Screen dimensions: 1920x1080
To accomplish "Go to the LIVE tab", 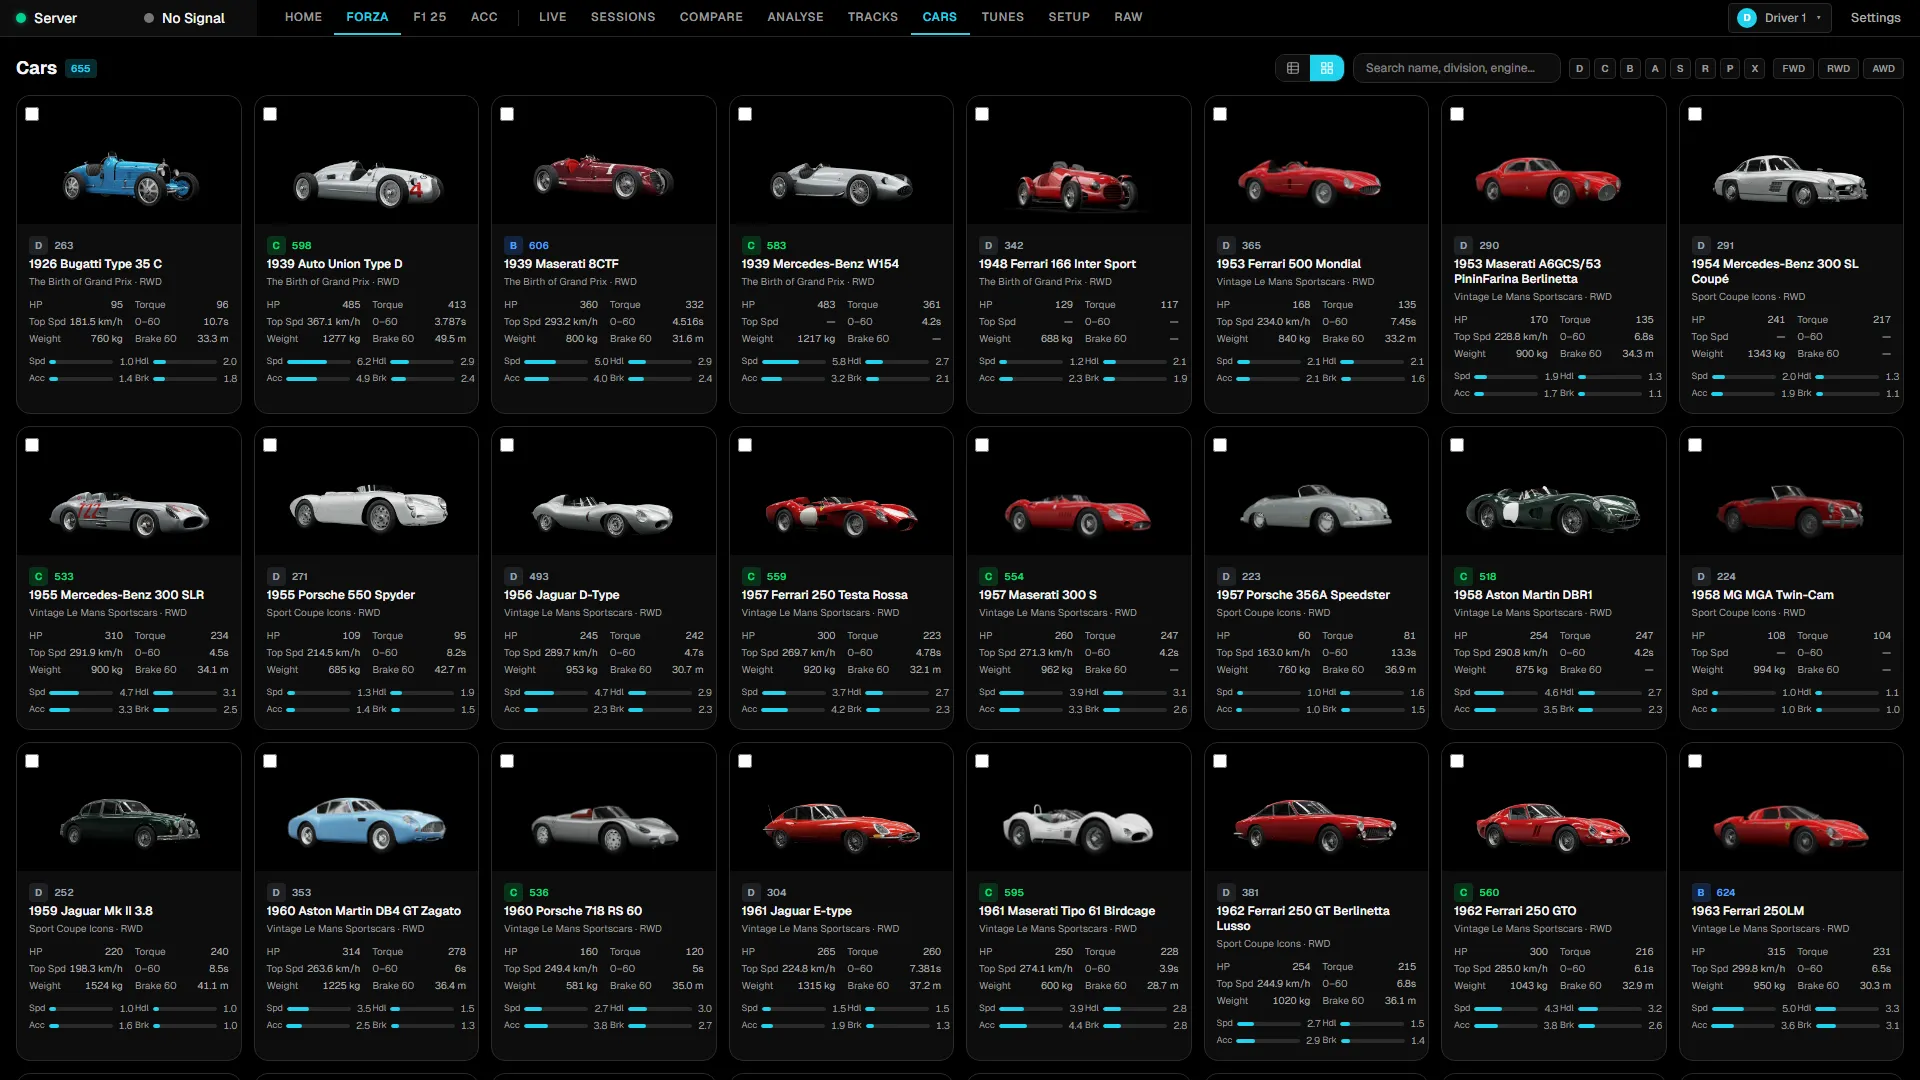I will [552, 17].
